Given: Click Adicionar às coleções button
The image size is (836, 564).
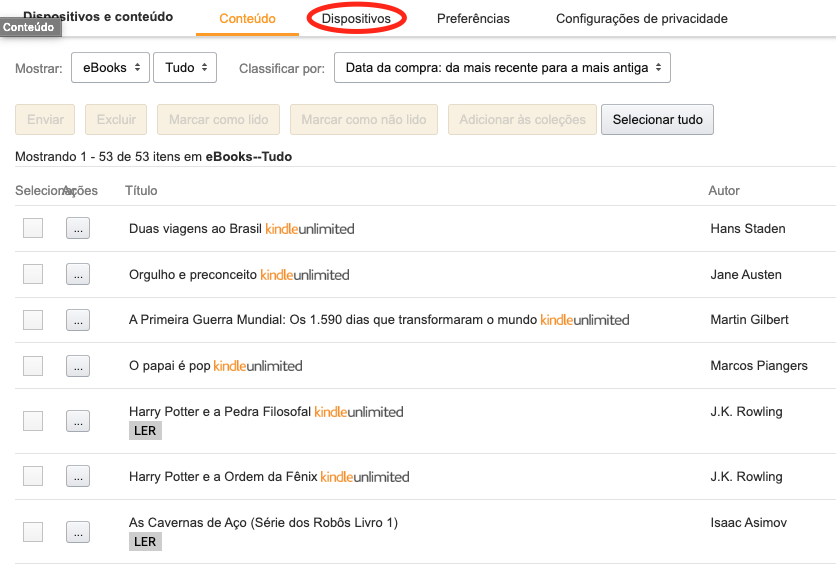Looking at the screenshot, I should pyautogui.click(x=522, y=119).
